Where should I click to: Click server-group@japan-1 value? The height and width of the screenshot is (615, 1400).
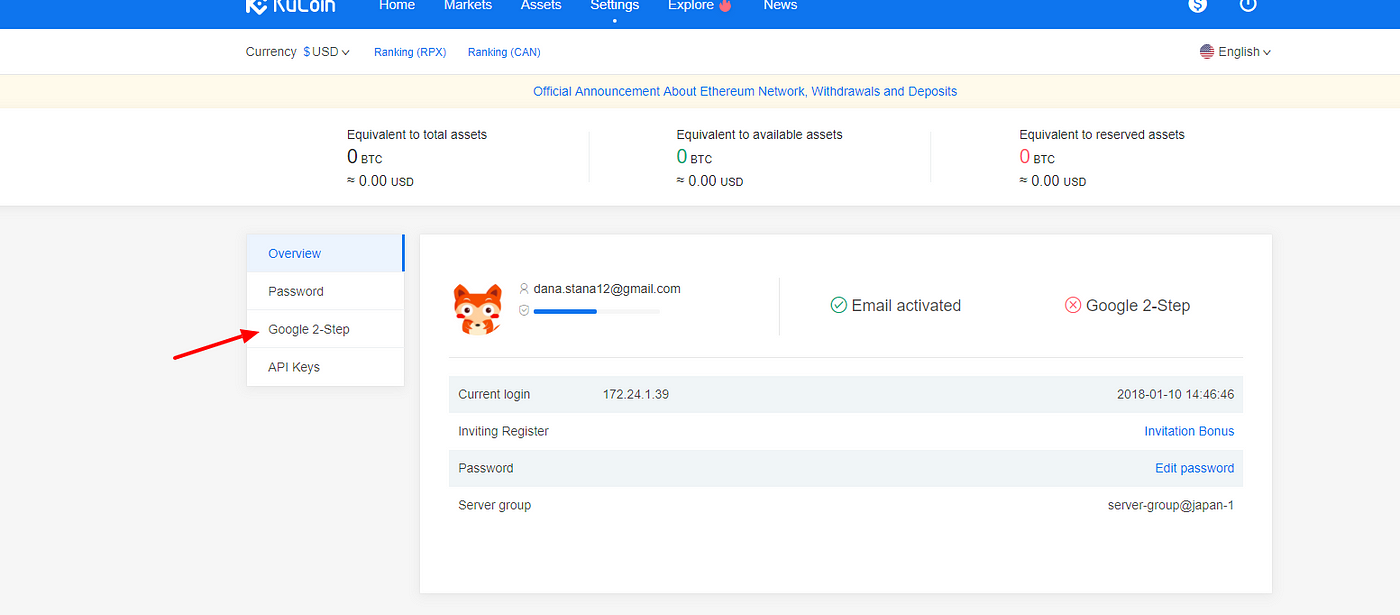point(1171,505)
